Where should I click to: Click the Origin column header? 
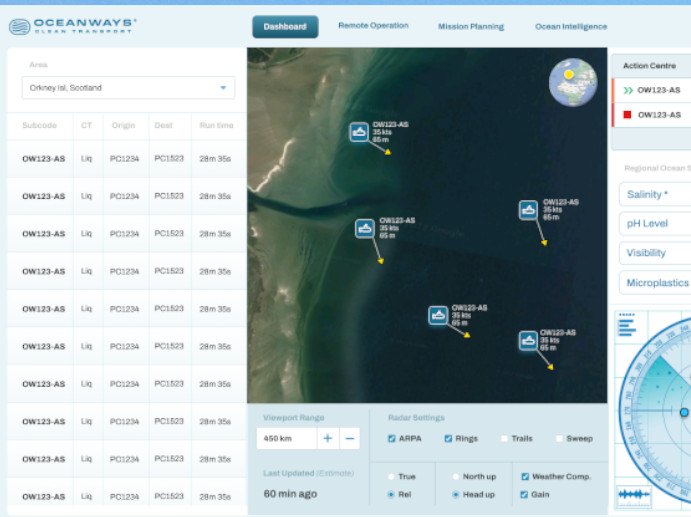123,125
